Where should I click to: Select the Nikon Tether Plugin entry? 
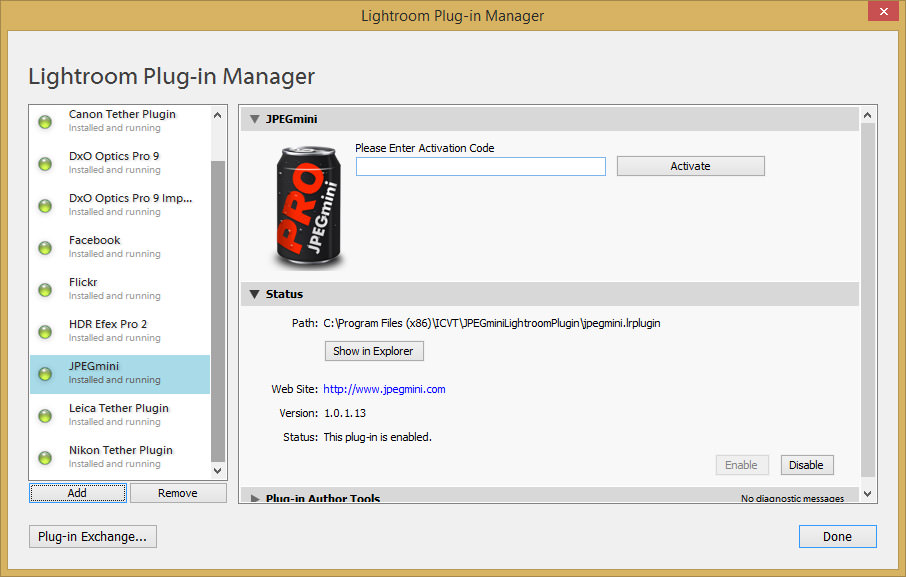point(120,457)
